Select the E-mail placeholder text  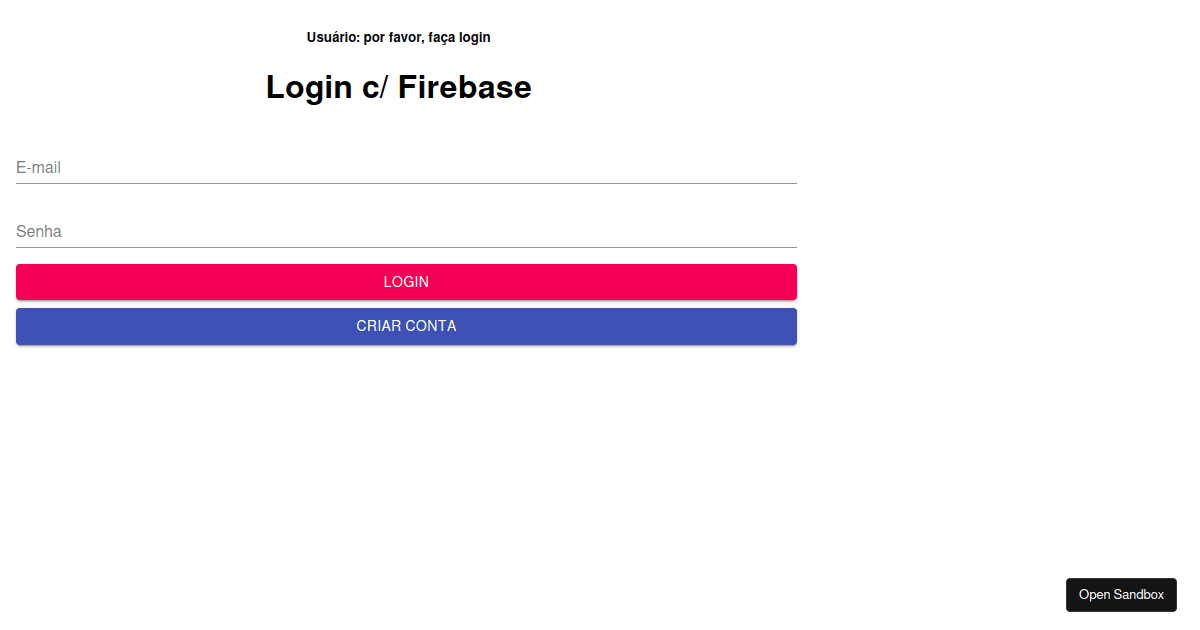click(x=37, y=167)
